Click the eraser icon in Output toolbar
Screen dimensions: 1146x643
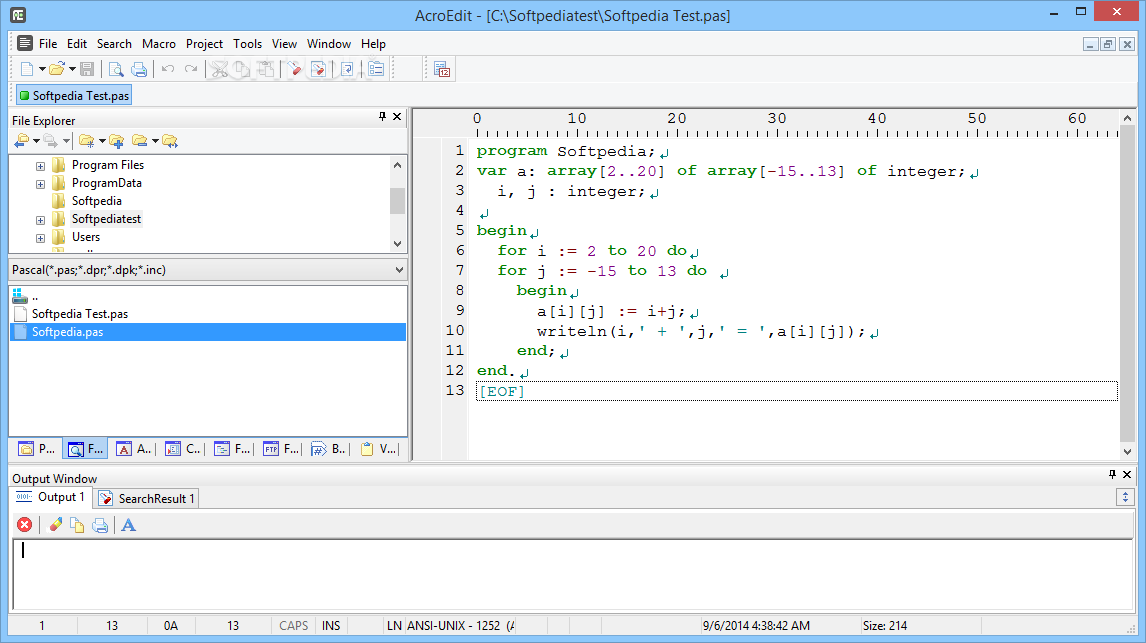pos(55,525)
